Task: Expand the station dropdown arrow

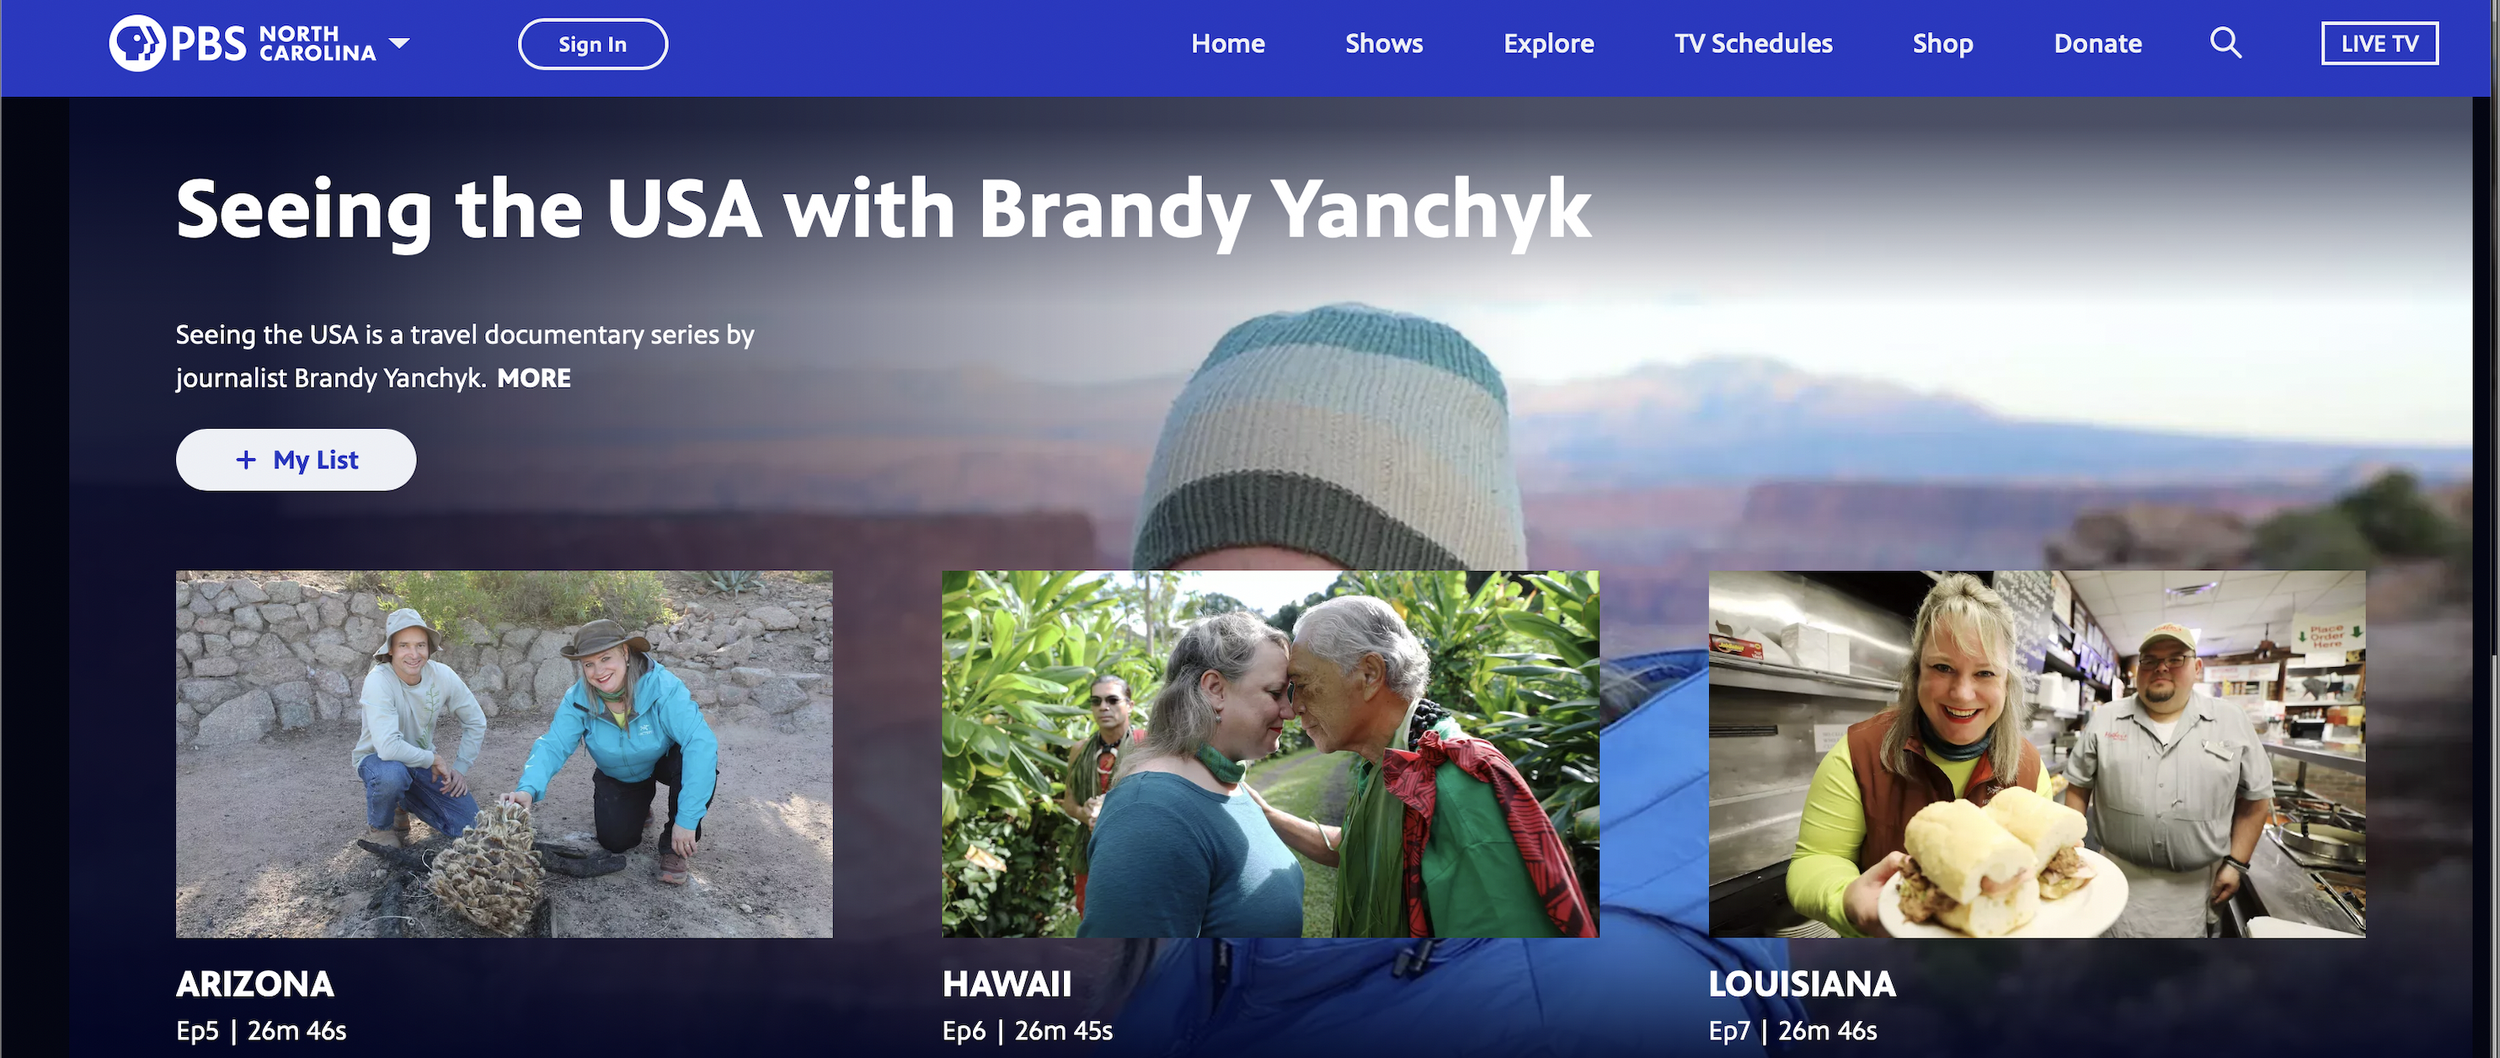Action: coord(399,43)
